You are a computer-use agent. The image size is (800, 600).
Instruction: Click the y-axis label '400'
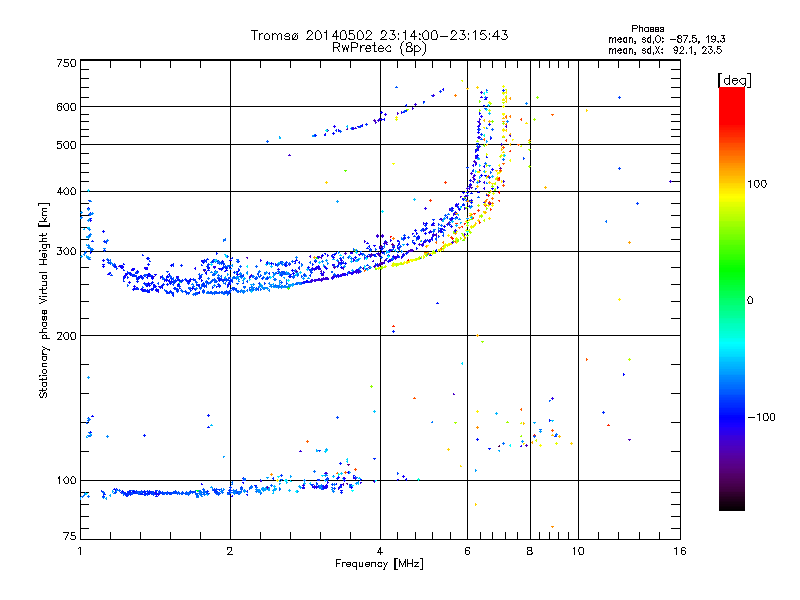coord(66,192)
